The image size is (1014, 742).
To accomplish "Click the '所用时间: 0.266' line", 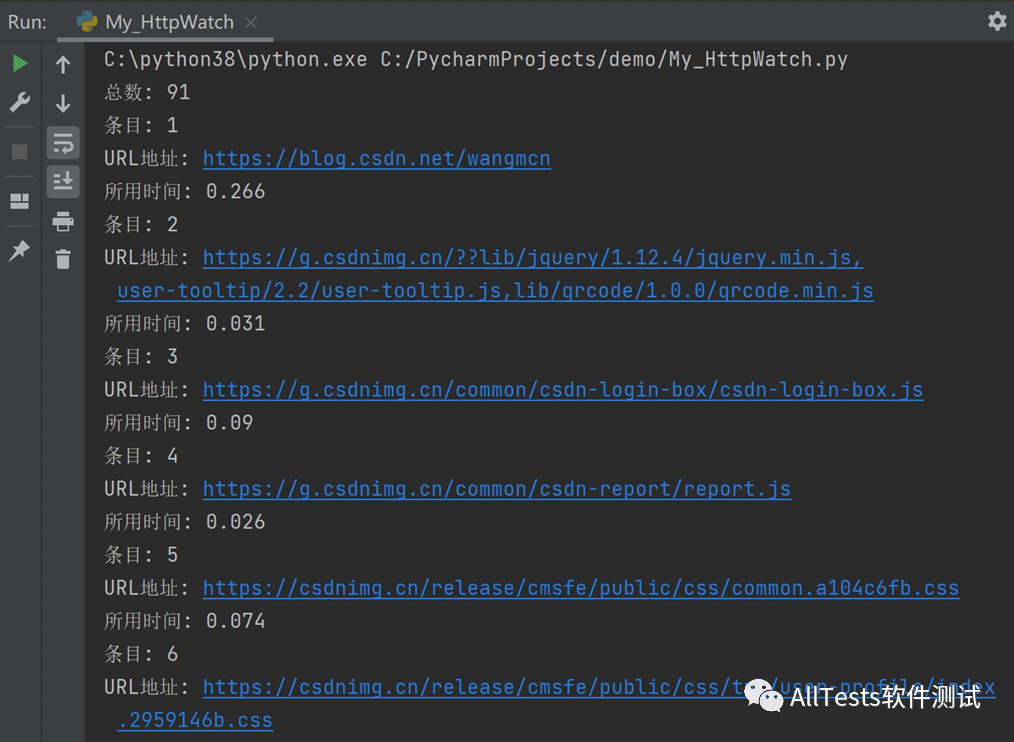I will click(184, 191).
